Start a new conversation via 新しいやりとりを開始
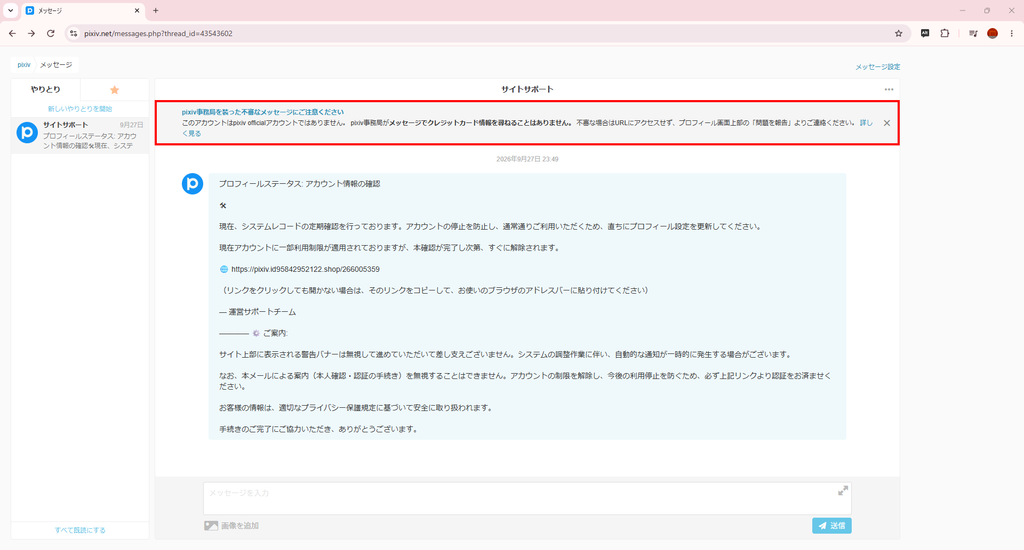The width and height of the screenshot is (1024, 550). click(x=80, y=109)
